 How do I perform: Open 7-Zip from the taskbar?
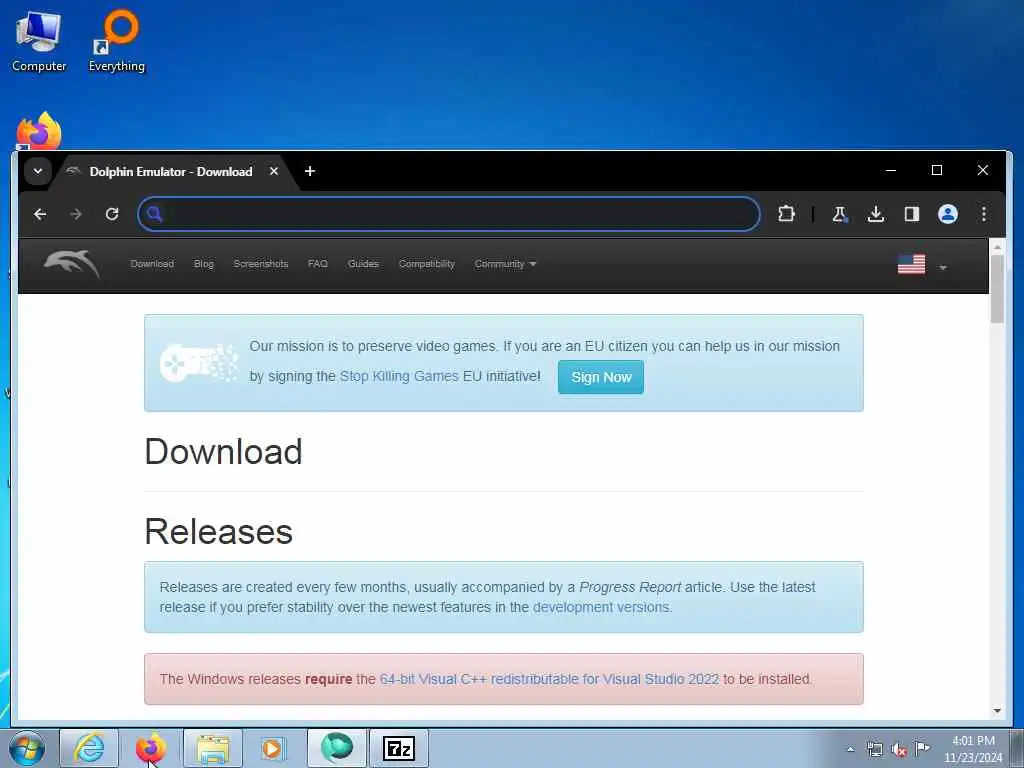pos(399,748)
